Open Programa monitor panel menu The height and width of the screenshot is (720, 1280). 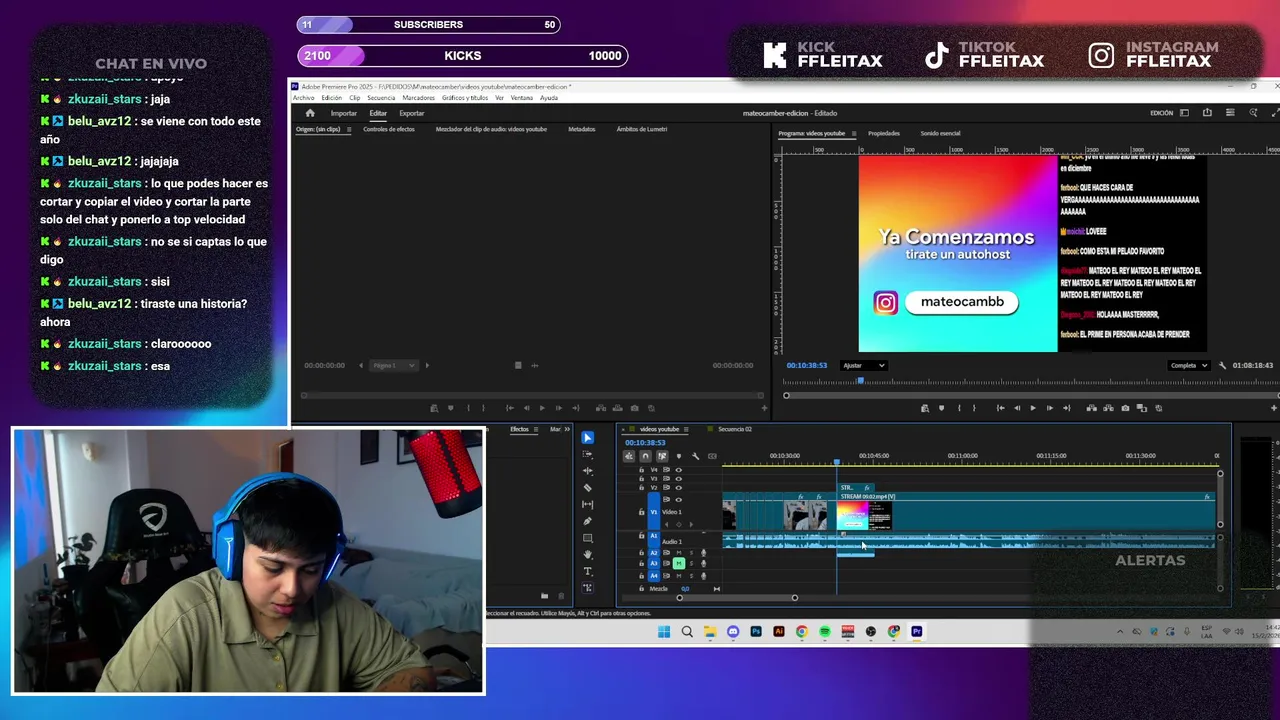coord(853,133)
